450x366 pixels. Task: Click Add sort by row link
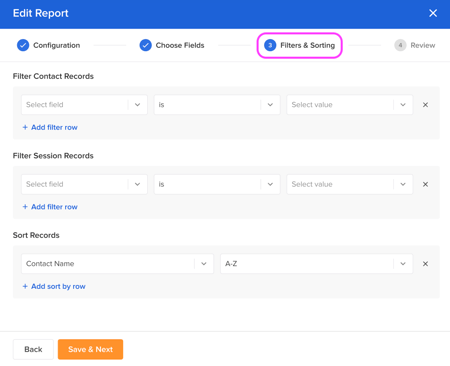tap(54, 286)
